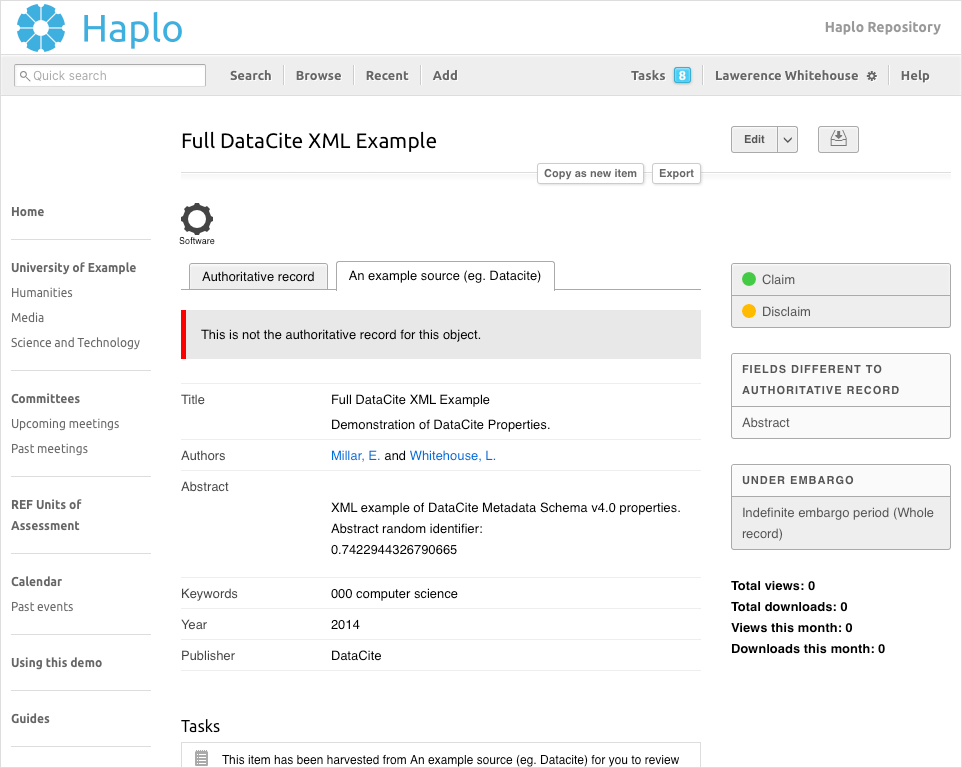The width and height of the screenshot is (962, 768).
Task: Open the Tasks count badge showing 8
Action: coord(682,75)
